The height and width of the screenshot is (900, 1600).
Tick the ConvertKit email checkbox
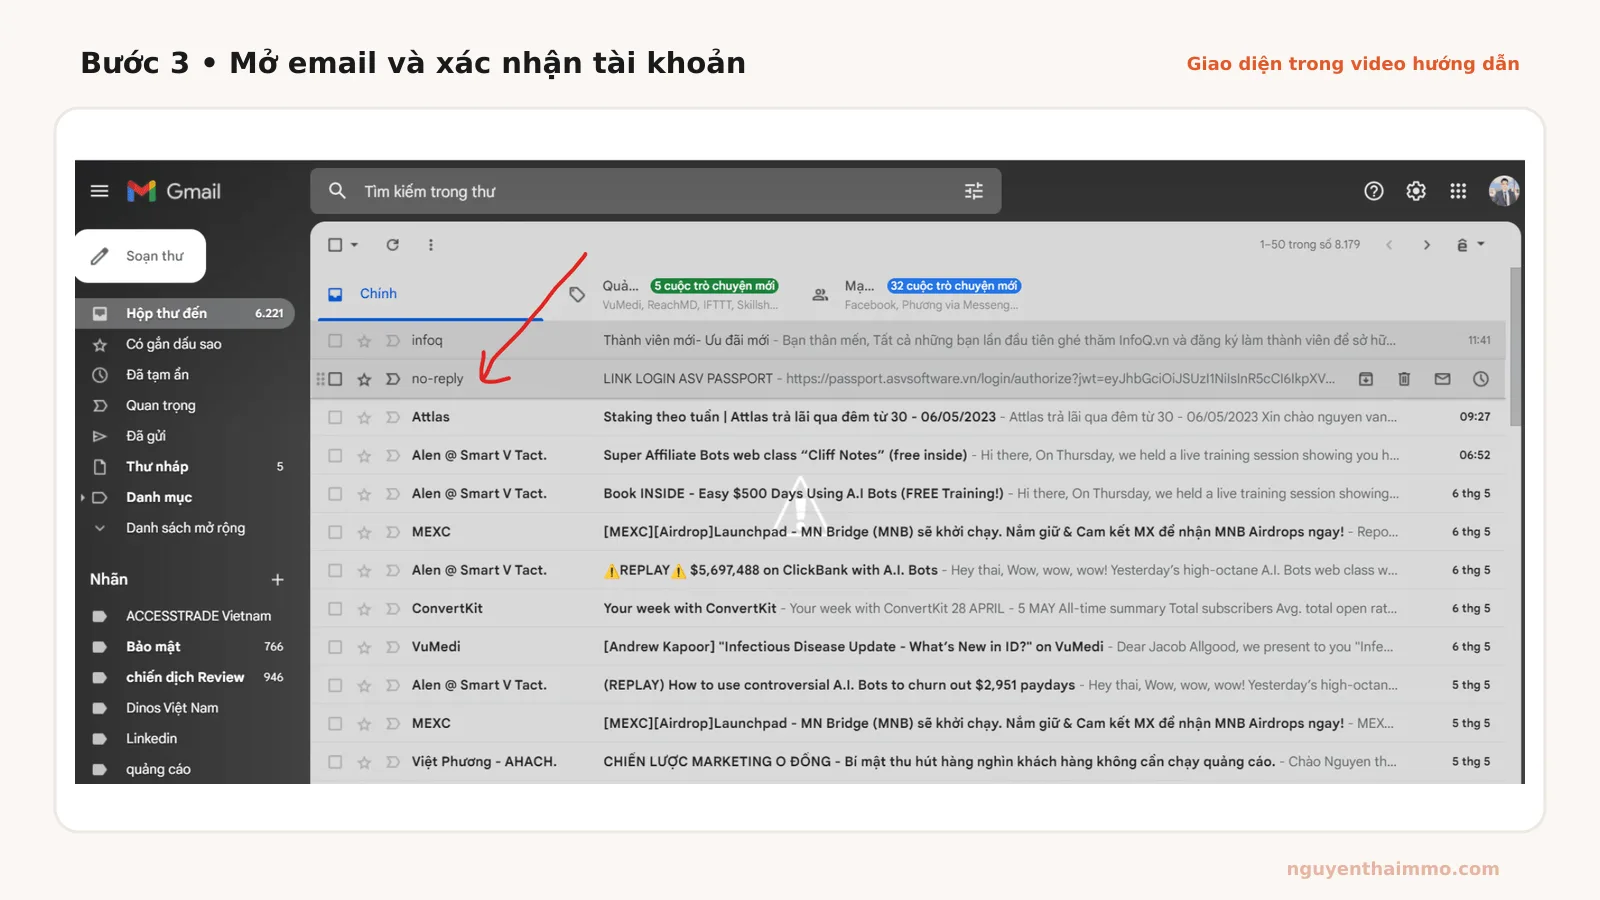(335, 609)
